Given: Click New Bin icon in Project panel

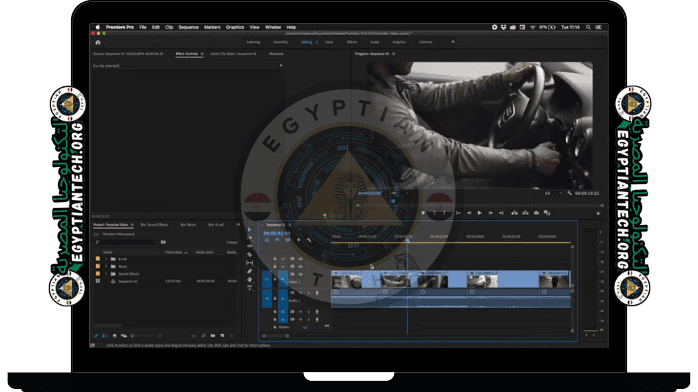Looking at the screenshot, I should click(213, 335).
